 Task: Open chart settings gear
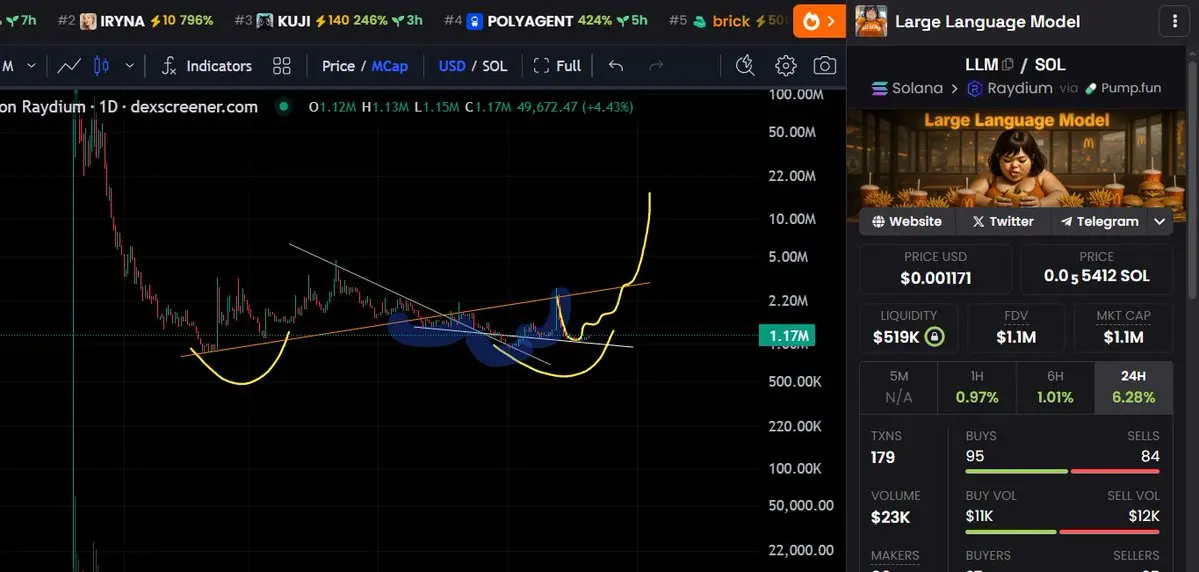[785, 66]
